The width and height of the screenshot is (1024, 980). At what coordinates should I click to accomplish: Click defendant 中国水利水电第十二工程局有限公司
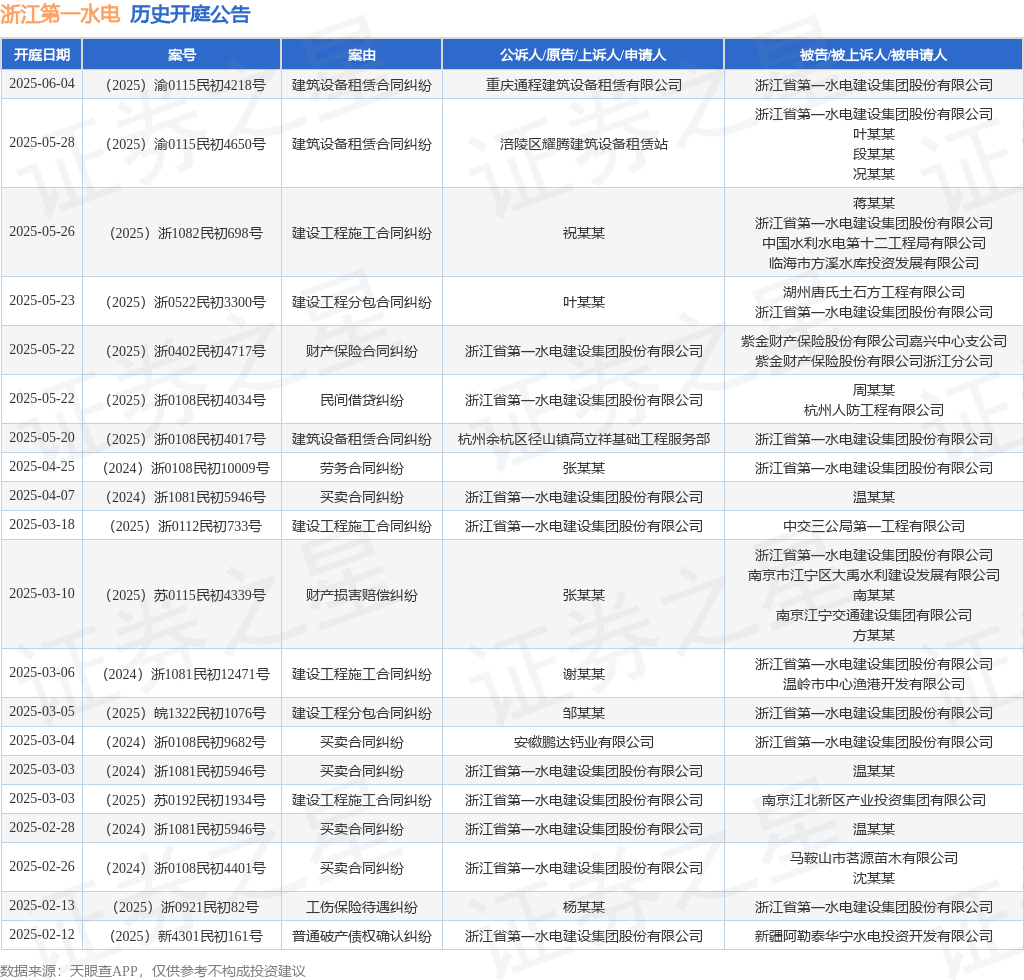[x=874, y=243]
